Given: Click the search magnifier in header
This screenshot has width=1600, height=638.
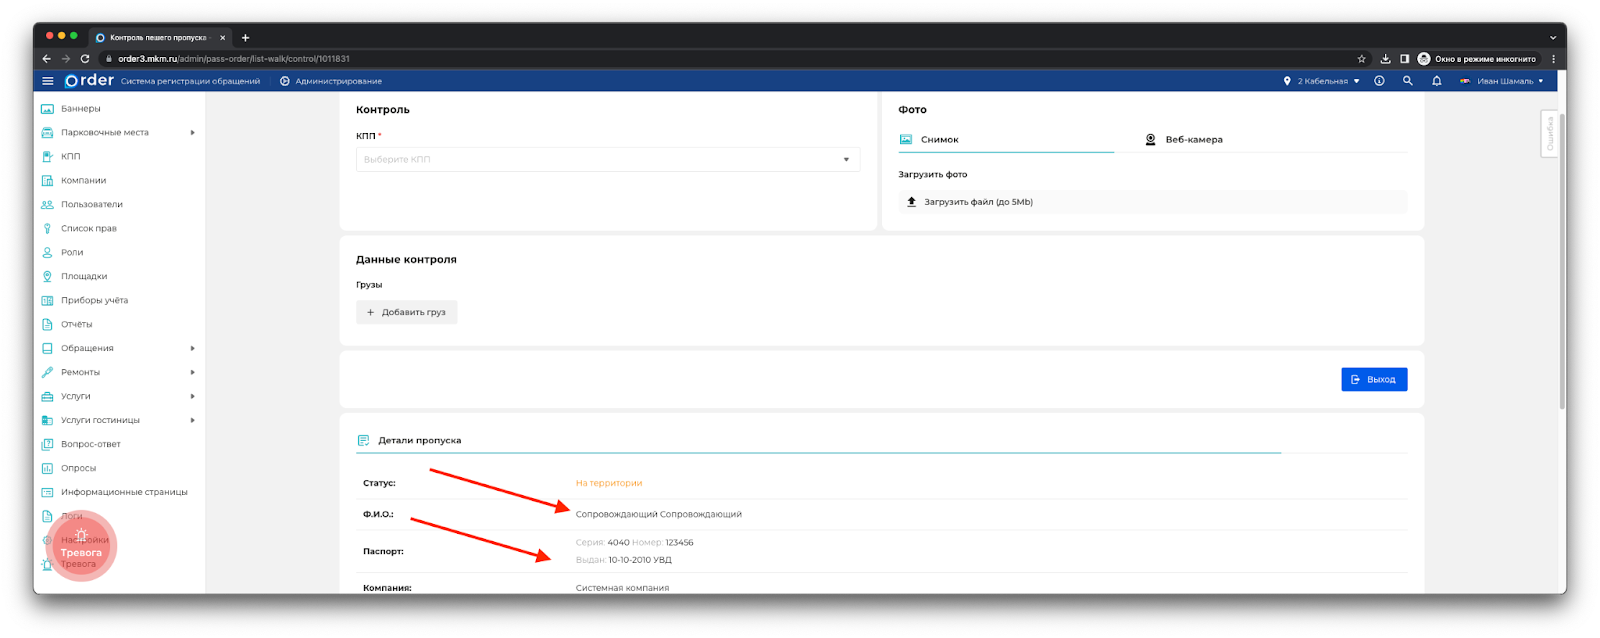Looking at the screenshot, I should pyautogui.click(x=1407, y=81).
